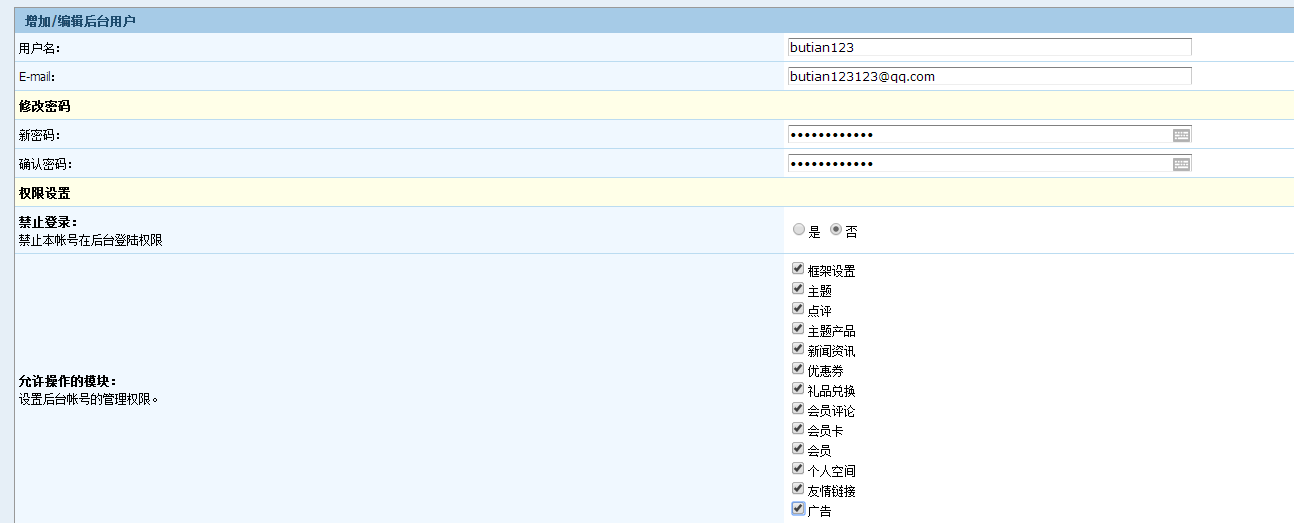Click the 确认密码: field label
This screenshot has width=1294, height=523.
46,165
